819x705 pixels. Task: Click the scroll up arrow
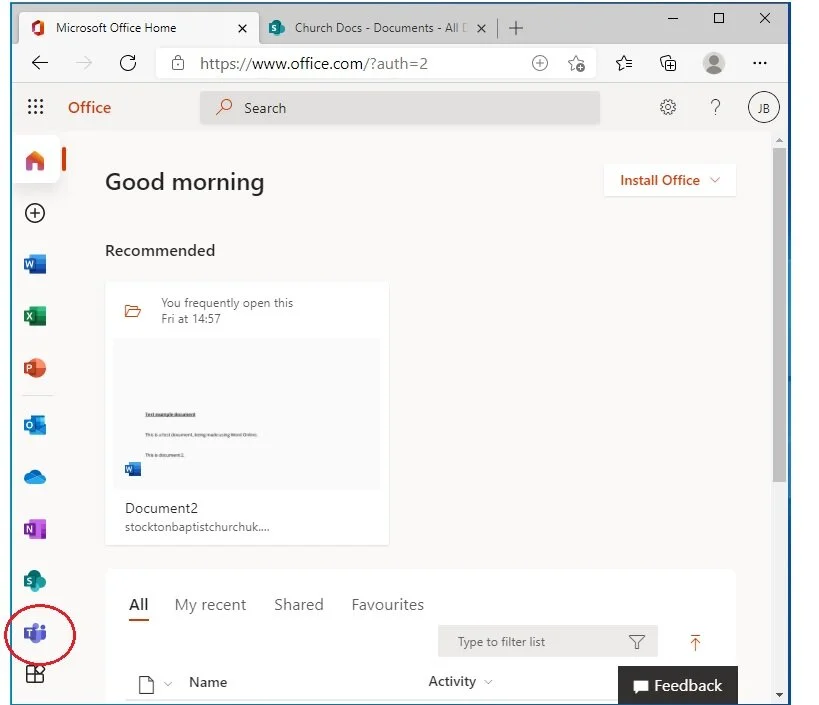point(779,140)
